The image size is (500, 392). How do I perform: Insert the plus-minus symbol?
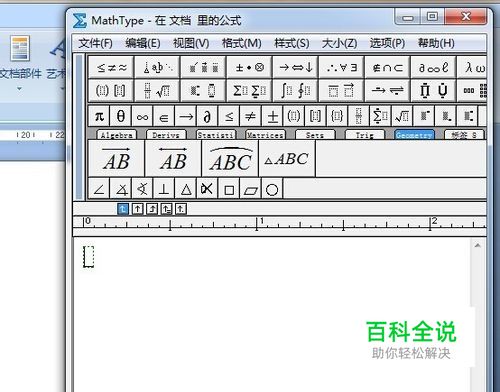pyautogui.click(x=272, y=116)
